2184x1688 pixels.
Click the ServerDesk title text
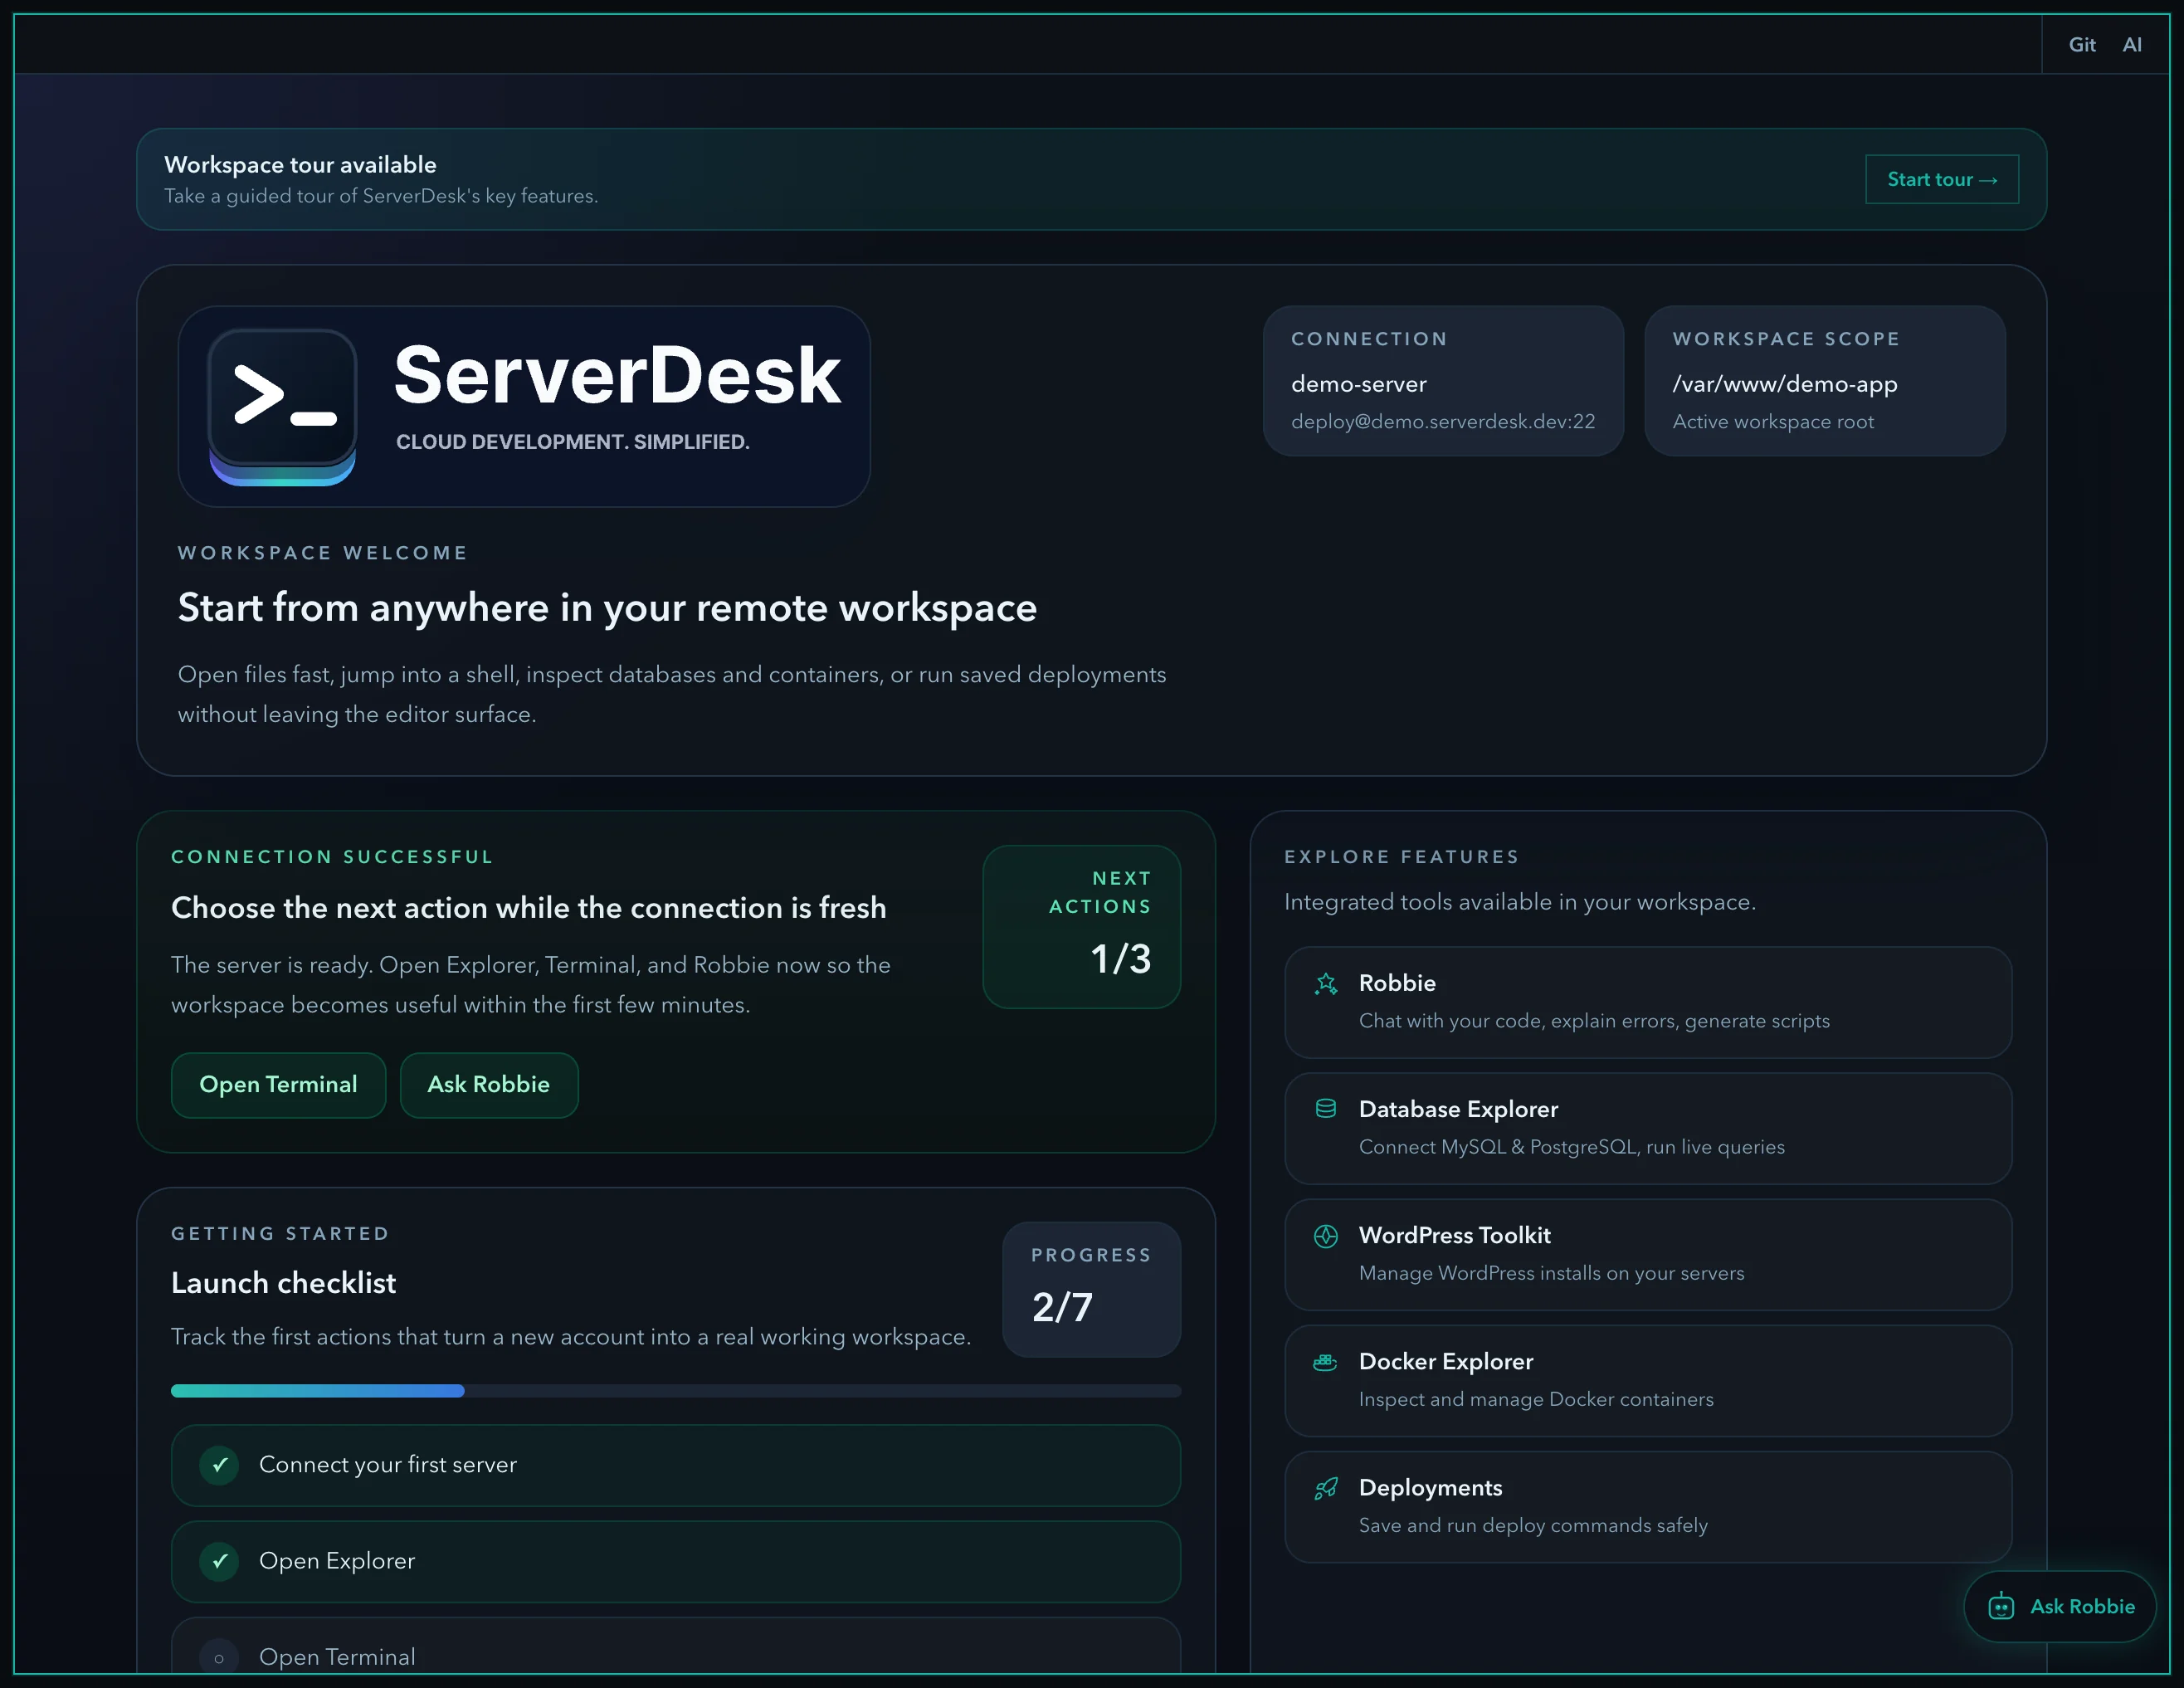tap(617, 375)
